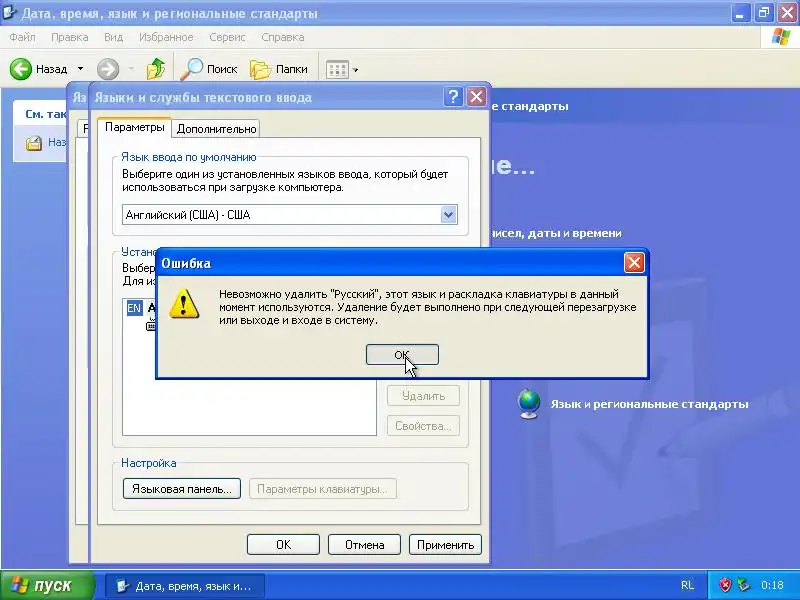
Task: Toggle the Папки folders pane
Action: [x=279, y=69]
